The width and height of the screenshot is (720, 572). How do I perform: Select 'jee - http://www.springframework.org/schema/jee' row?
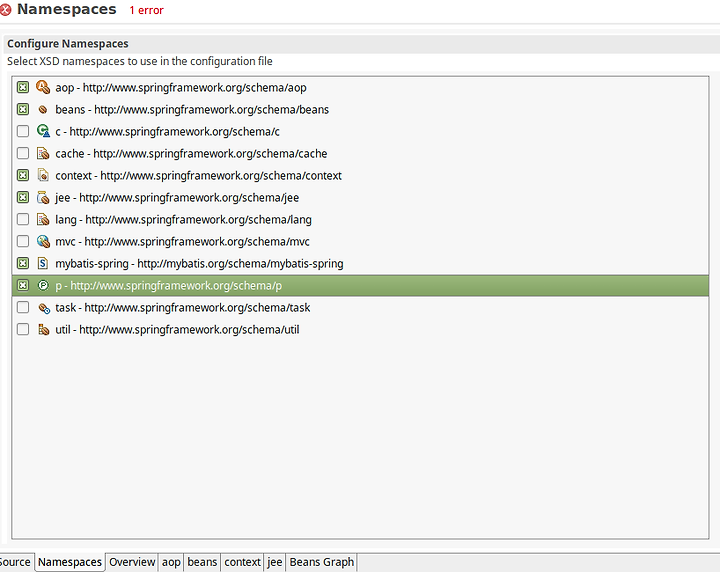tap(360, 197)
